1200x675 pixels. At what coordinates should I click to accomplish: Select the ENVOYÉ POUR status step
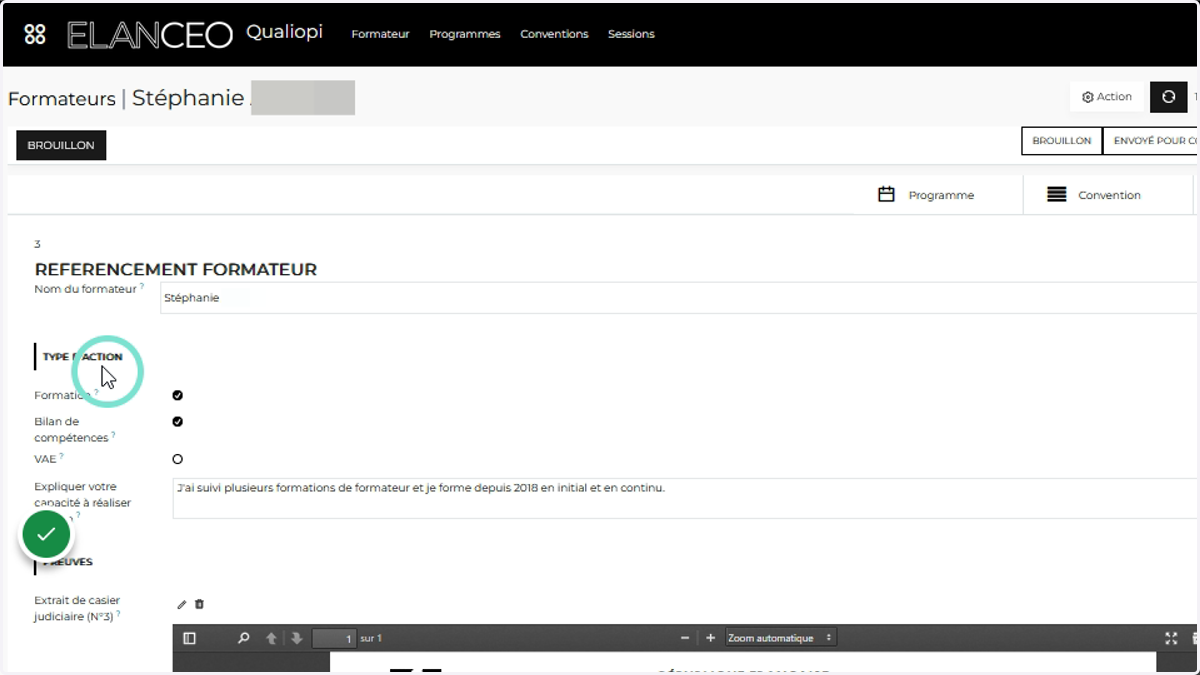pyautogui.click(x=1151, y=141)
